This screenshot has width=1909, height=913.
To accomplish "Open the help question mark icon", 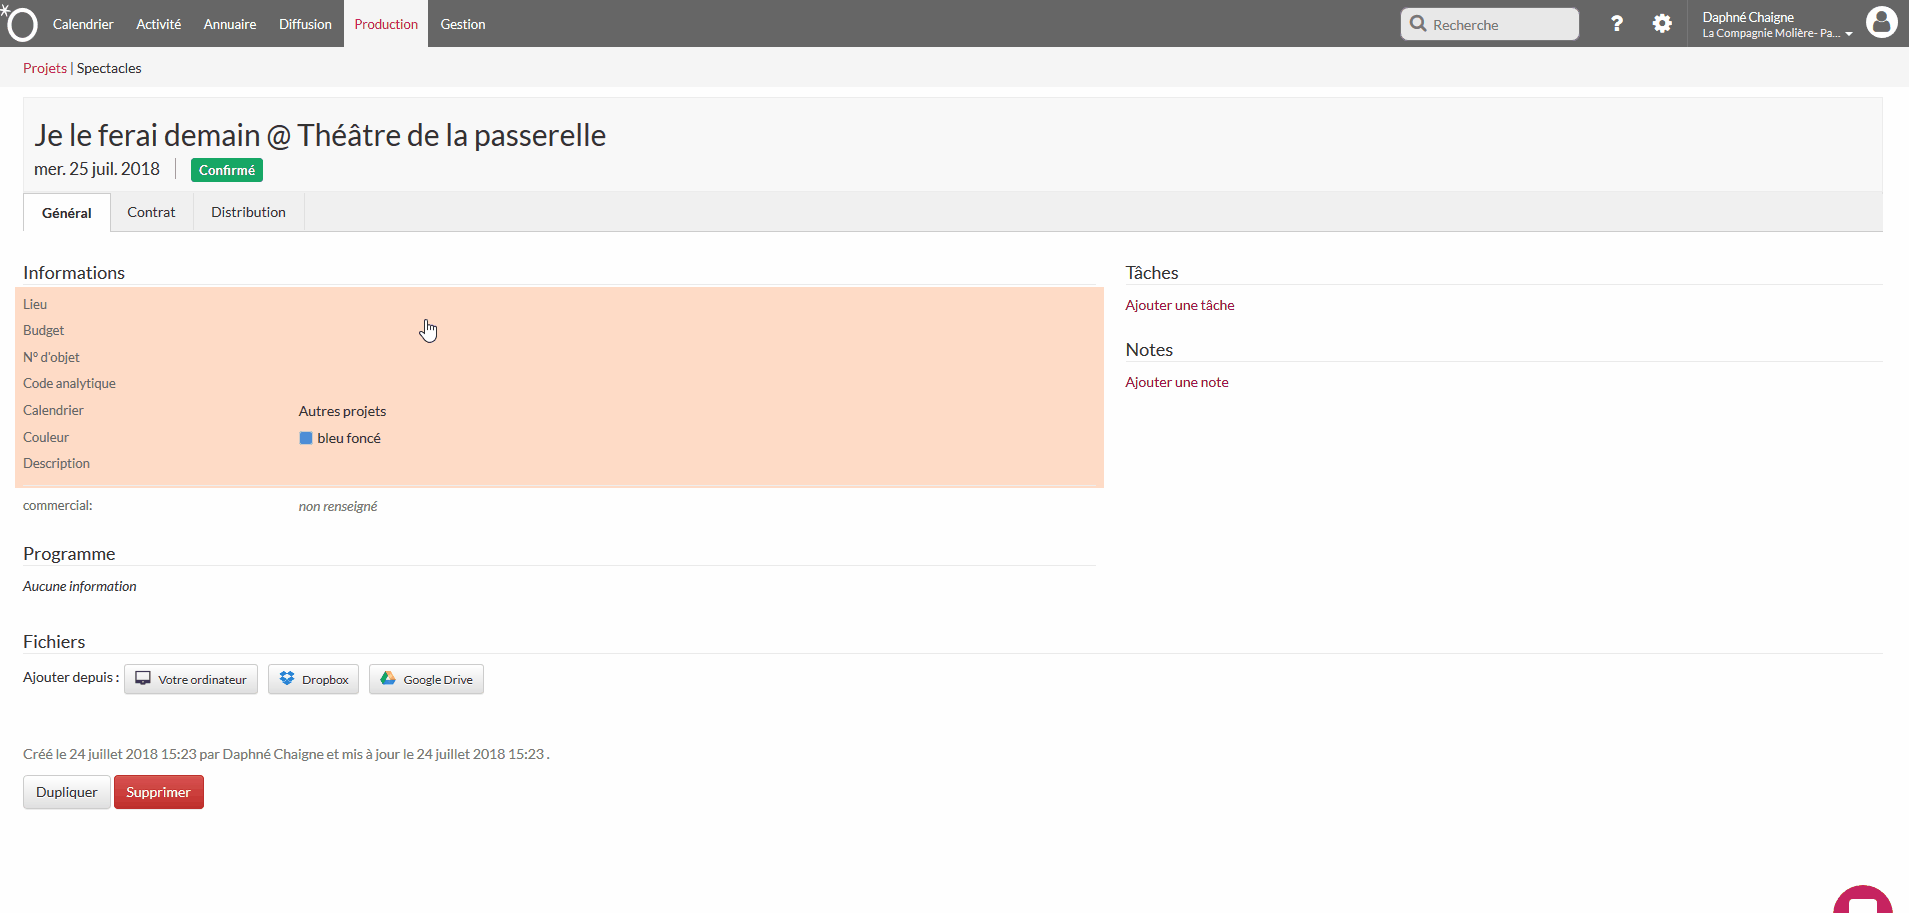I will [1616, 24].
